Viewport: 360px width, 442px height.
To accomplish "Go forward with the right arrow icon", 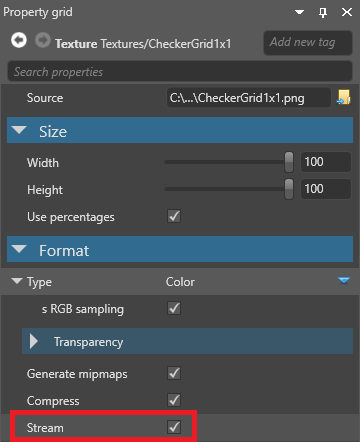I will tap(43, 41).
